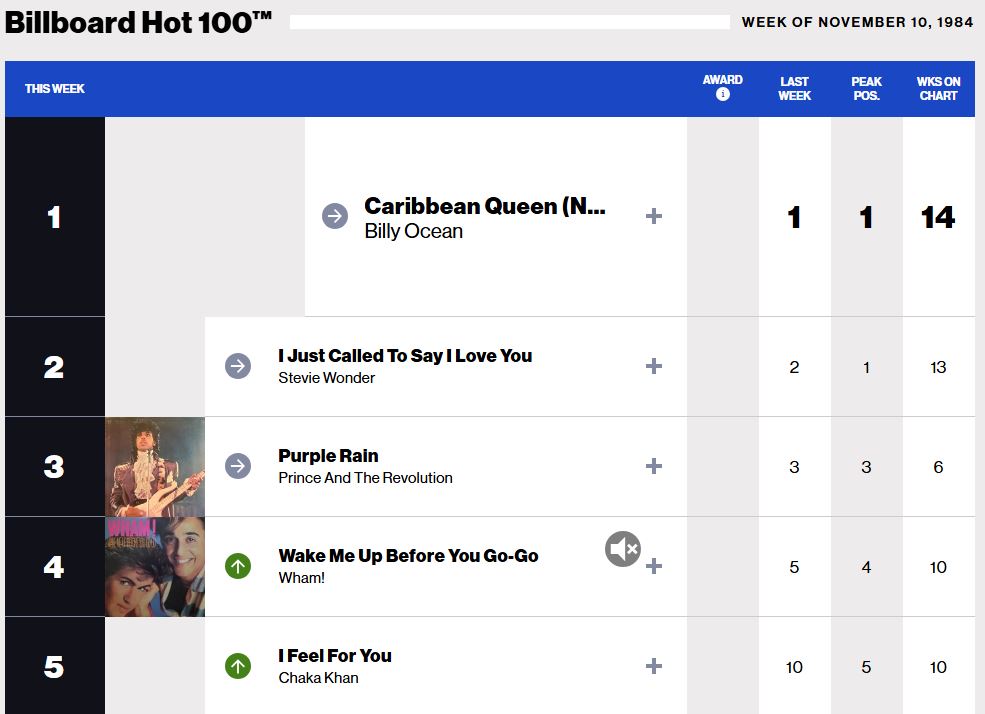The image size is (985, 714).
Task: Click the Award info icon
Action: point(722,95)
